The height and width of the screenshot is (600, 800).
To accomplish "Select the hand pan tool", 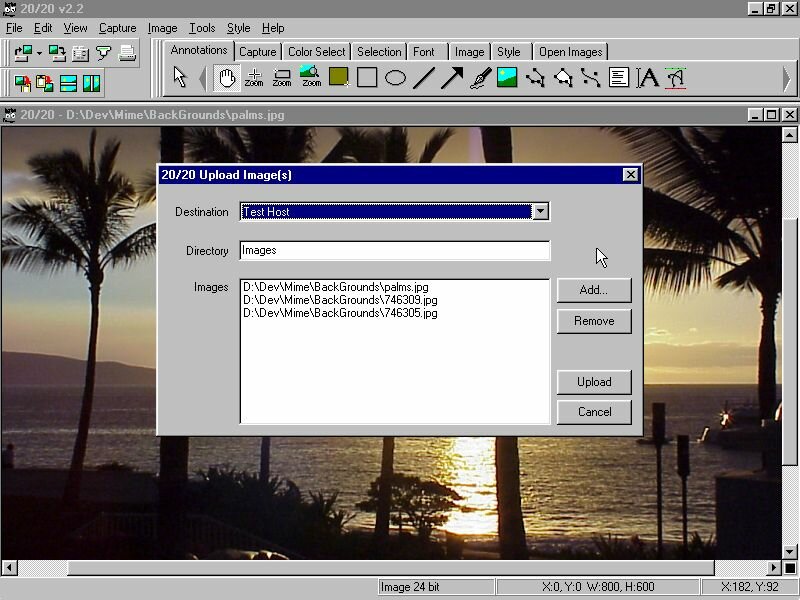I will (226, 77).
